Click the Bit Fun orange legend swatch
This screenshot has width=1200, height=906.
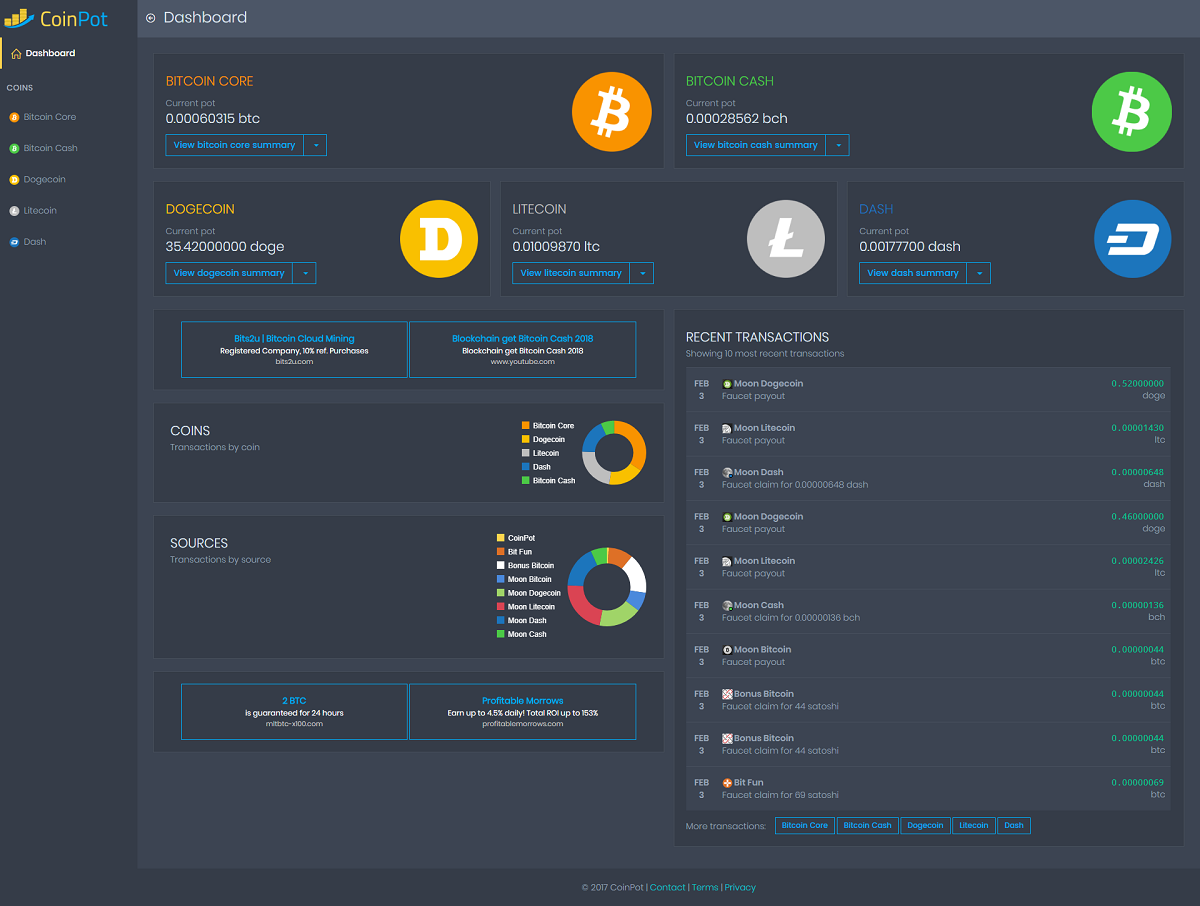[500, 552]
